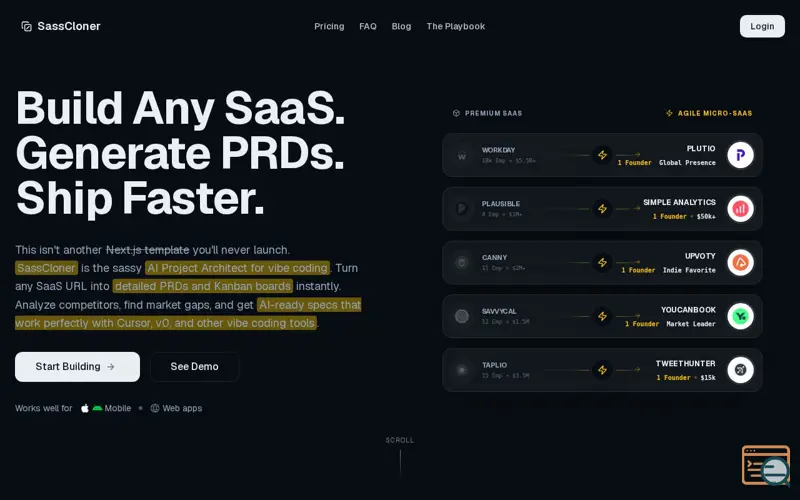Image resolution: width=800 pixels, height=500 pixels.
Task: Click the Taplio logo circle
Action: click(x=462, y=370)
